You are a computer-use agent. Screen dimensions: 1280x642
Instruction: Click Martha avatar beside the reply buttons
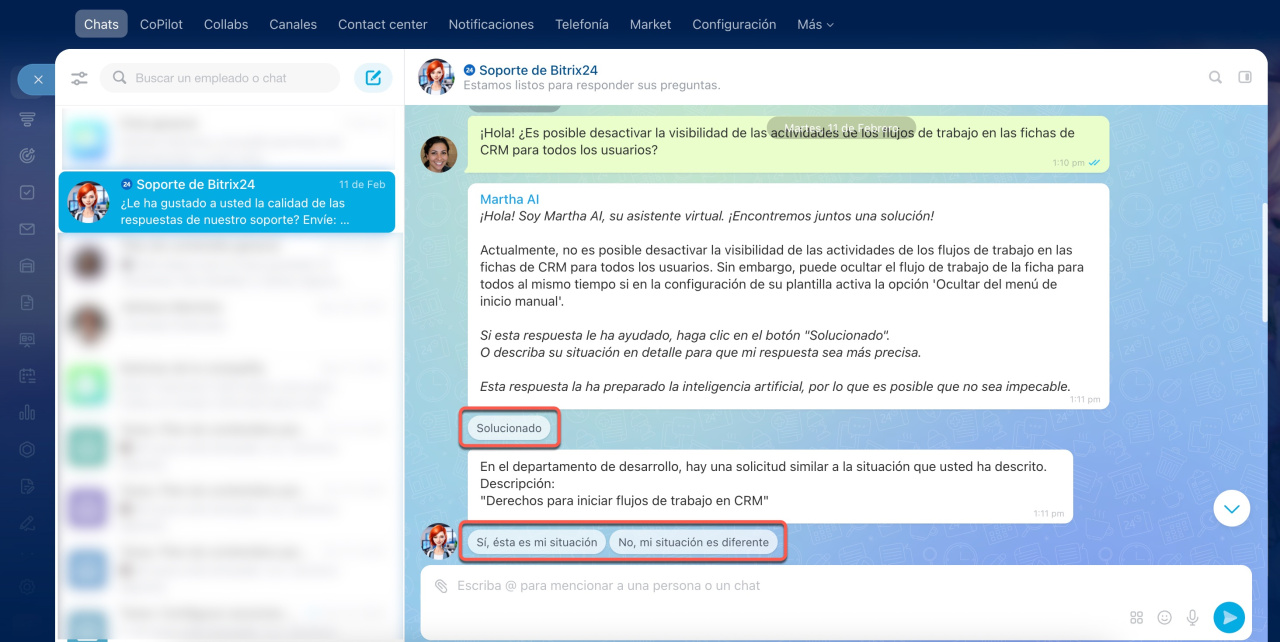pos(438,541)
